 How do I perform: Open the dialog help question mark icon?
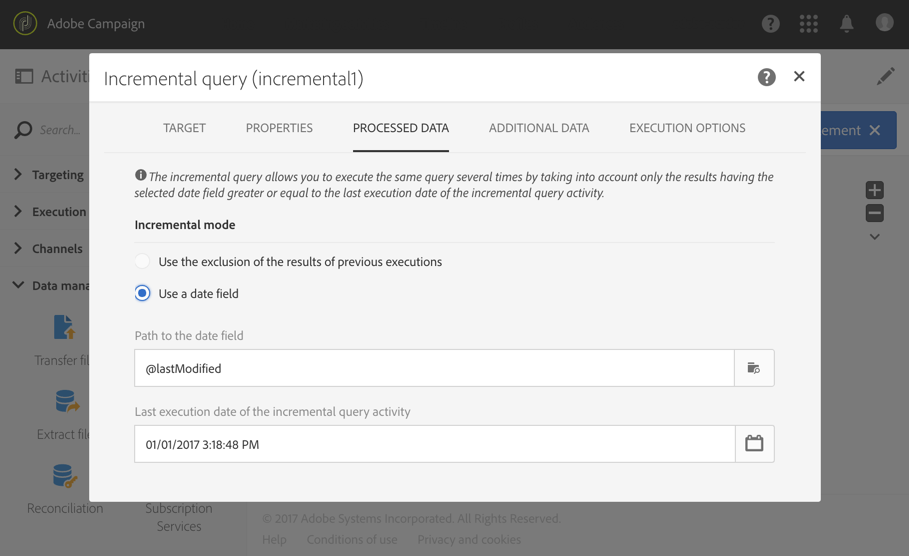[x=766, y=77]
